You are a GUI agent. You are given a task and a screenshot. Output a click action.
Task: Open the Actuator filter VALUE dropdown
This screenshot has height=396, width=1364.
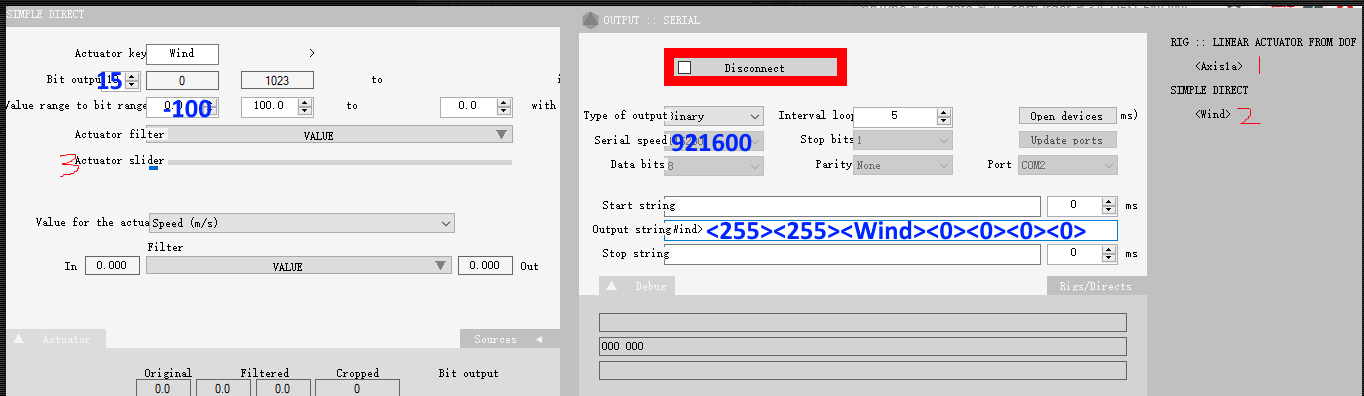pyautogui.click(x=330, y=135)
